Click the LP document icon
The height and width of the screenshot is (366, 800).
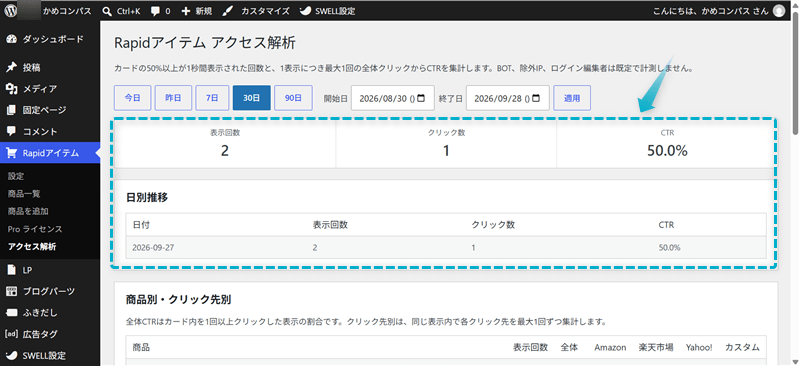[x=12, y=270]
